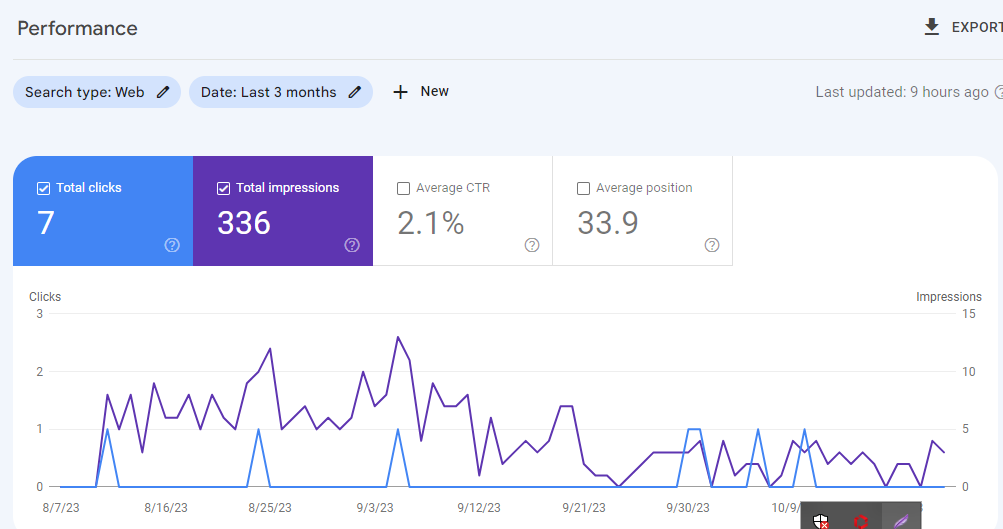The image size is (1003, 529).
Task: Uncheck the Total clicks checkbox
Action: (43, 188)
